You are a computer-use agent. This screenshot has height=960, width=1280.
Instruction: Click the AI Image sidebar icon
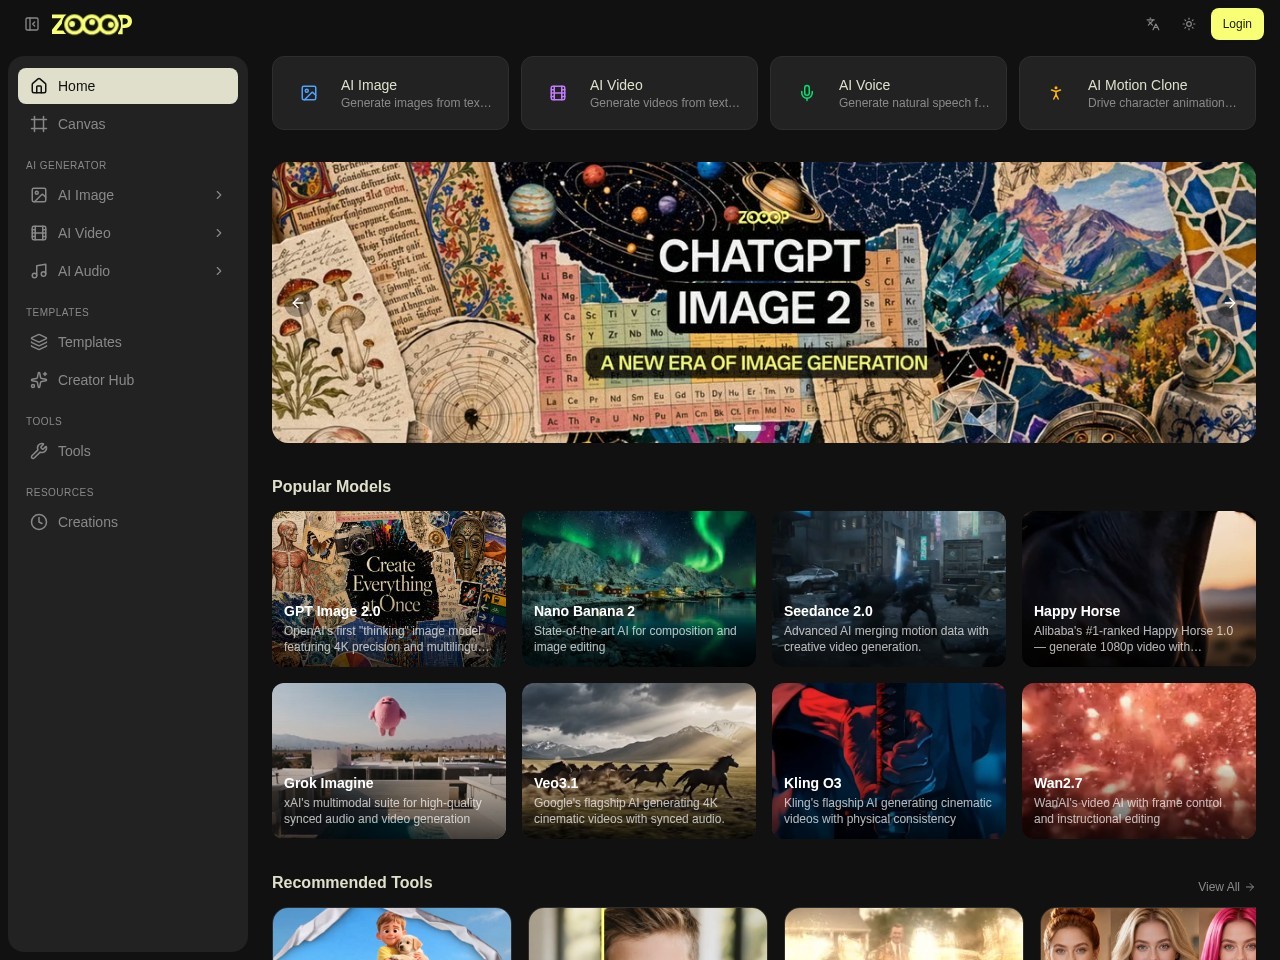click(39, 195)
